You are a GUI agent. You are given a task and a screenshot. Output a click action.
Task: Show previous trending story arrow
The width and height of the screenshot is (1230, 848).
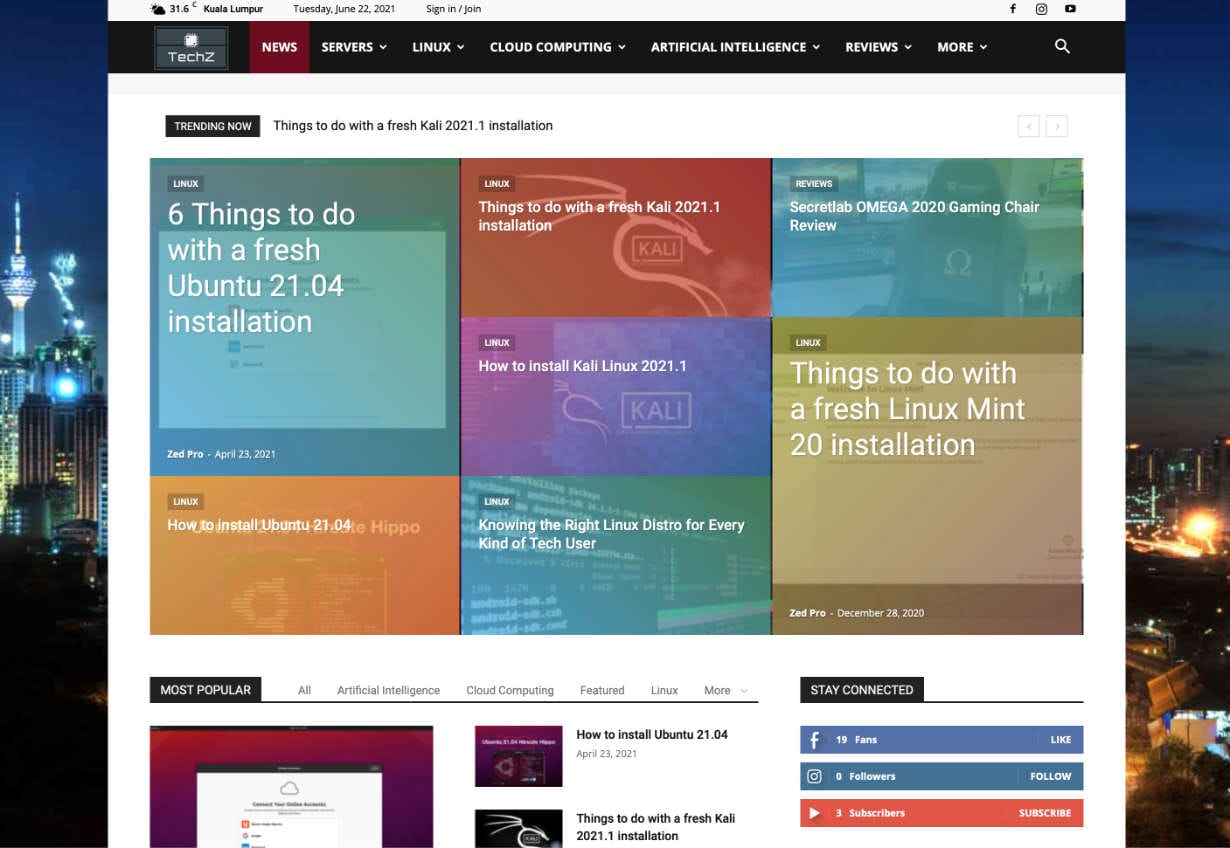click(1029, 126)
